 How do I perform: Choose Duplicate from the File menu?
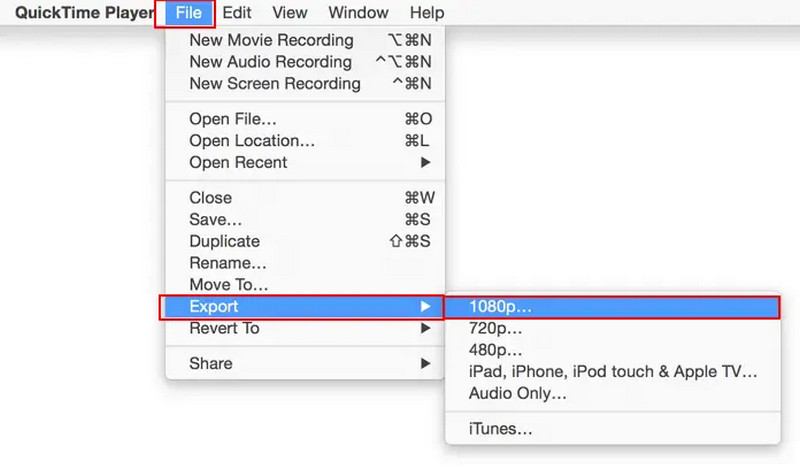point(224,241)
